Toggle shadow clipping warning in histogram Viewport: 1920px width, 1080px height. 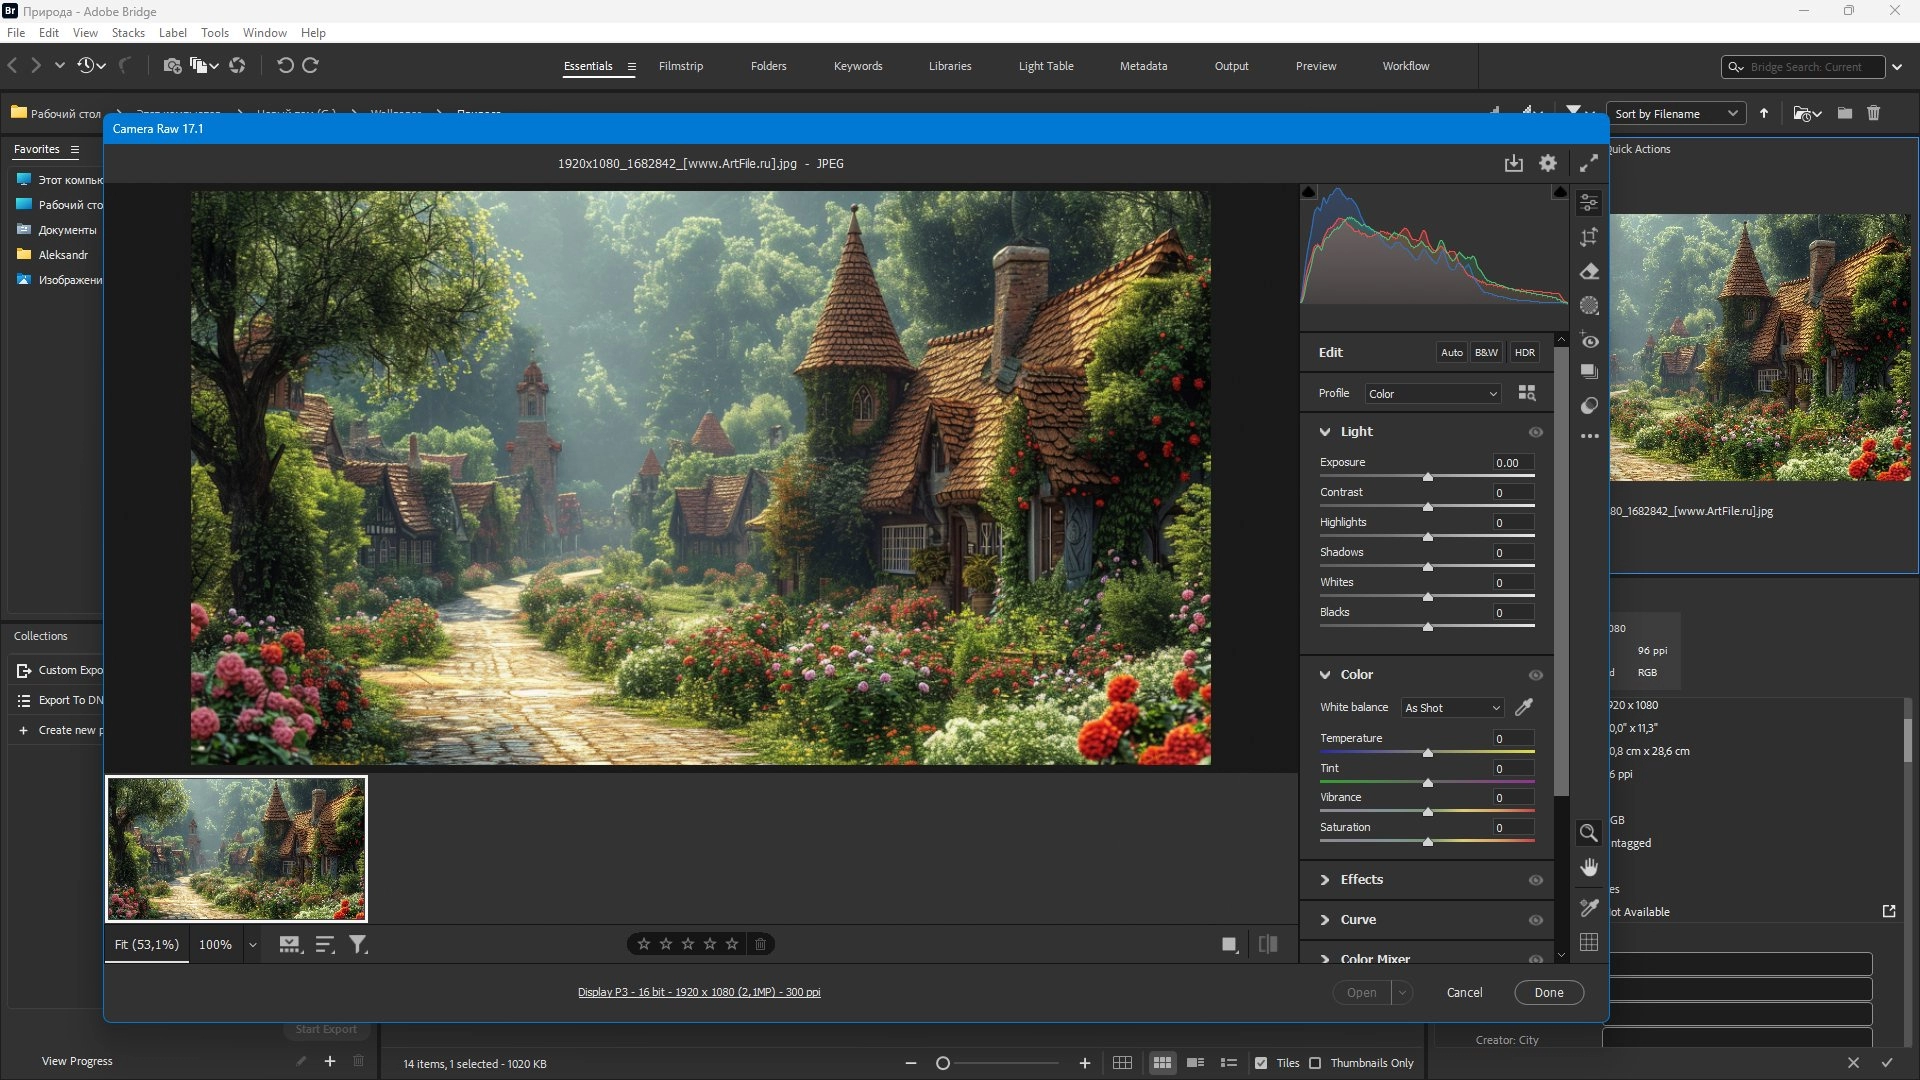tap(1308, 192)
